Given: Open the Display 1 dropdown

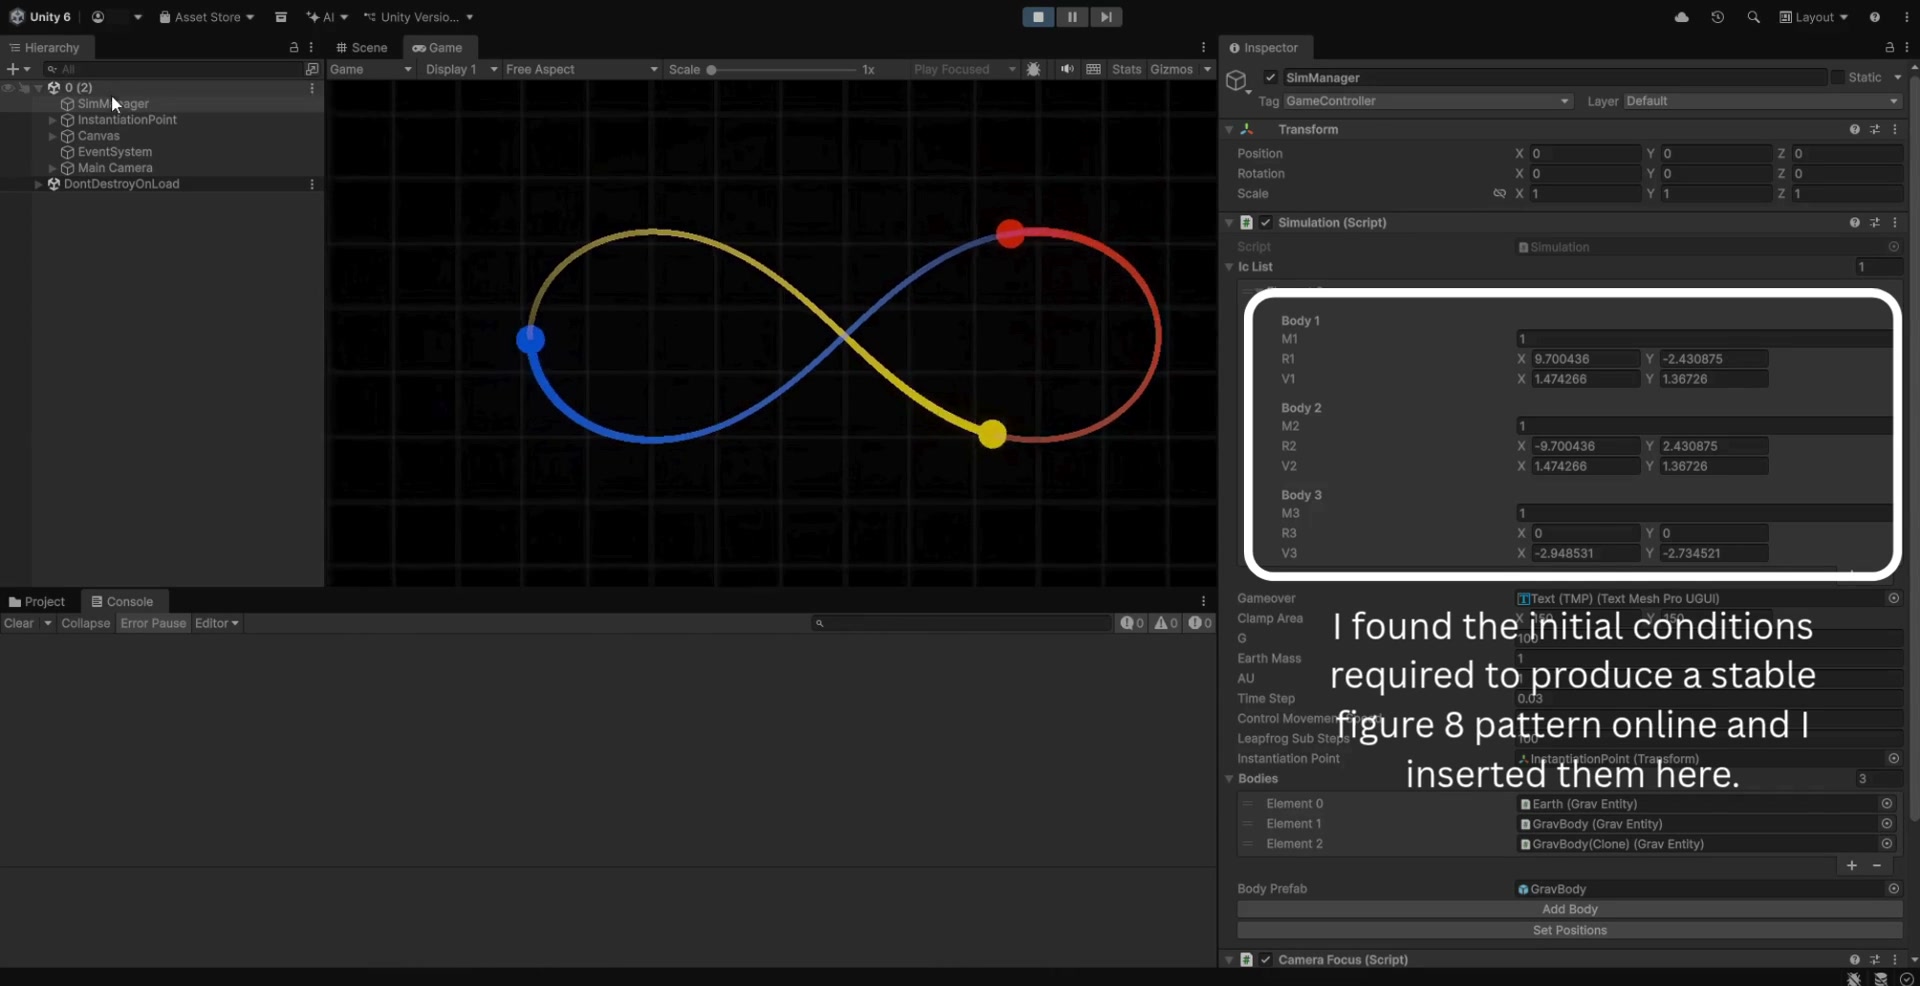Looking at the screenshot, I should click(461, 69).
